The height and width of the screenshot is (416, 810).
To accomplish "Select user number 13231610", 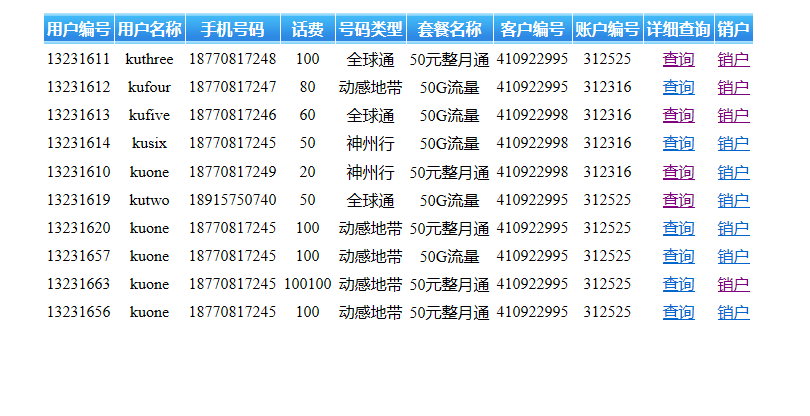I will (79, 172).
